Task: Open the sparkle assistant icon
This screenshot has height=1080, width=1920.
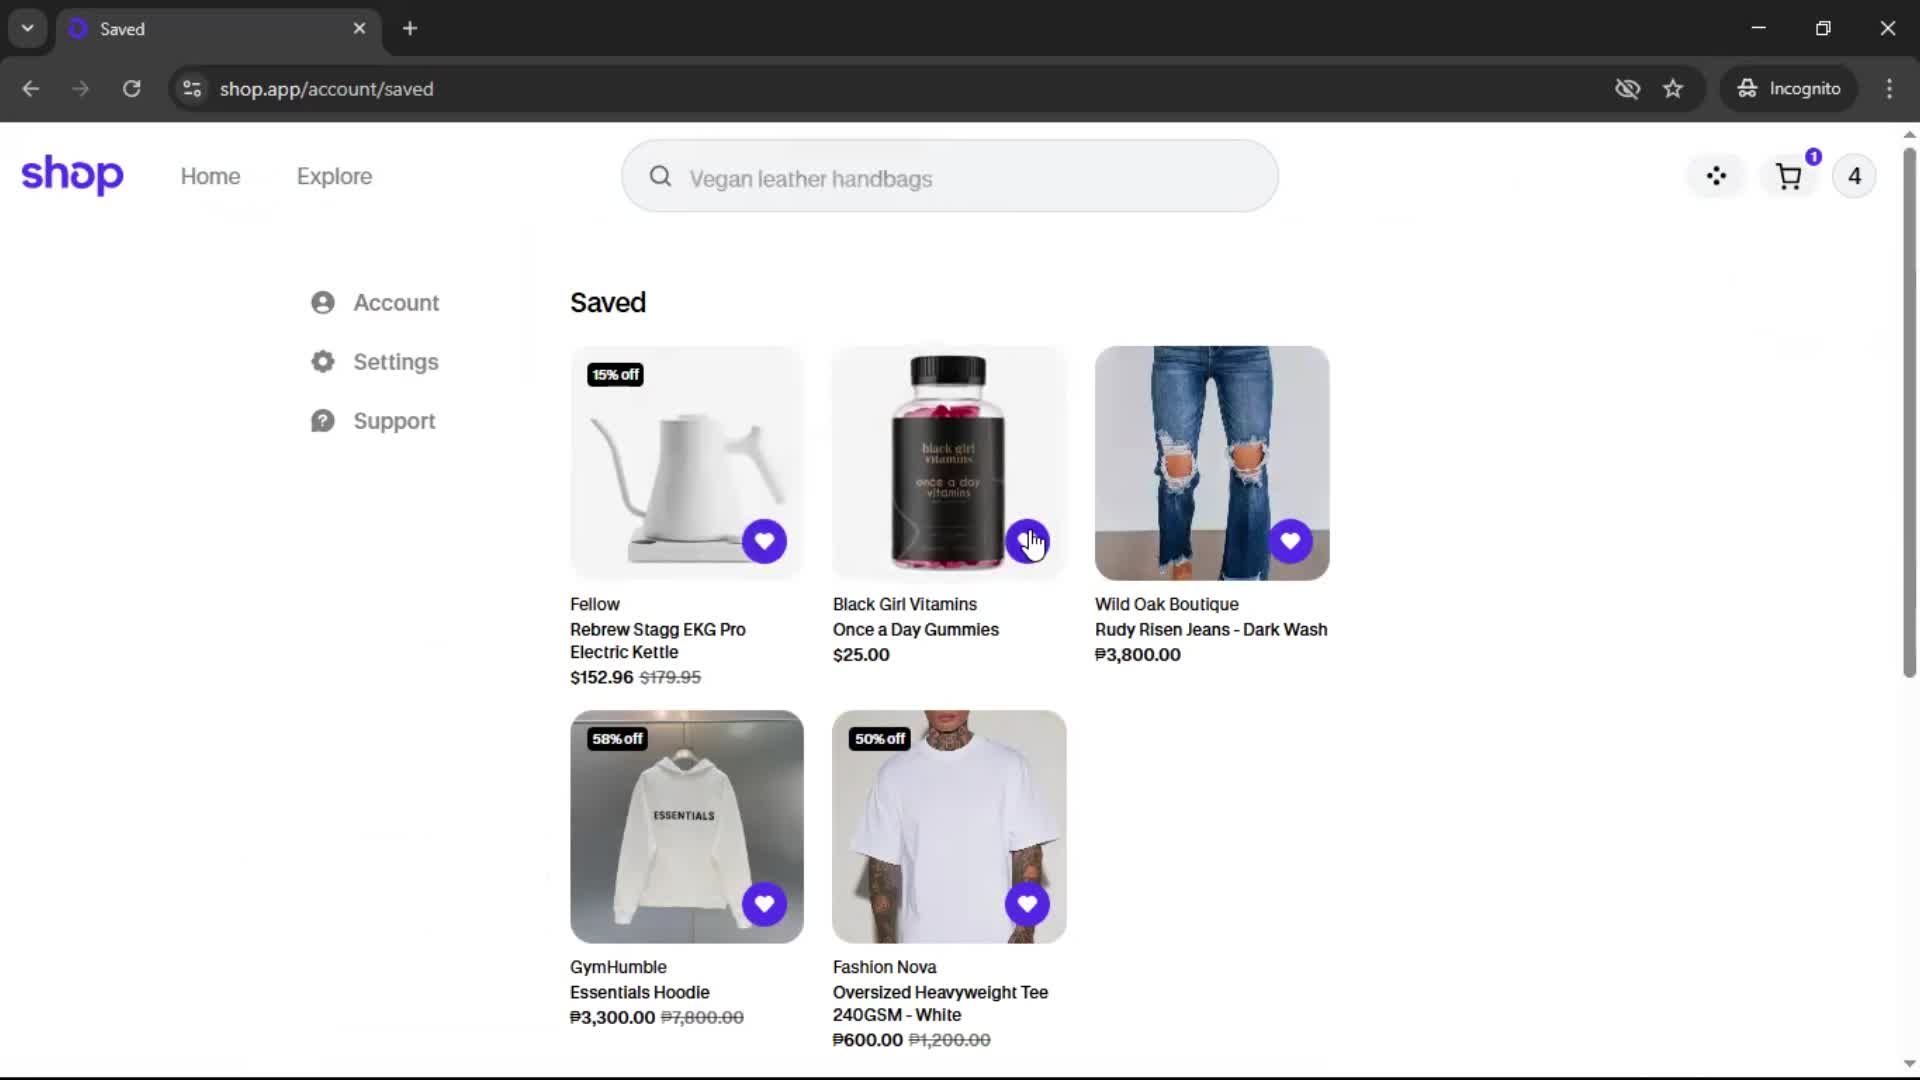Action: click(x=1716, y=177)
